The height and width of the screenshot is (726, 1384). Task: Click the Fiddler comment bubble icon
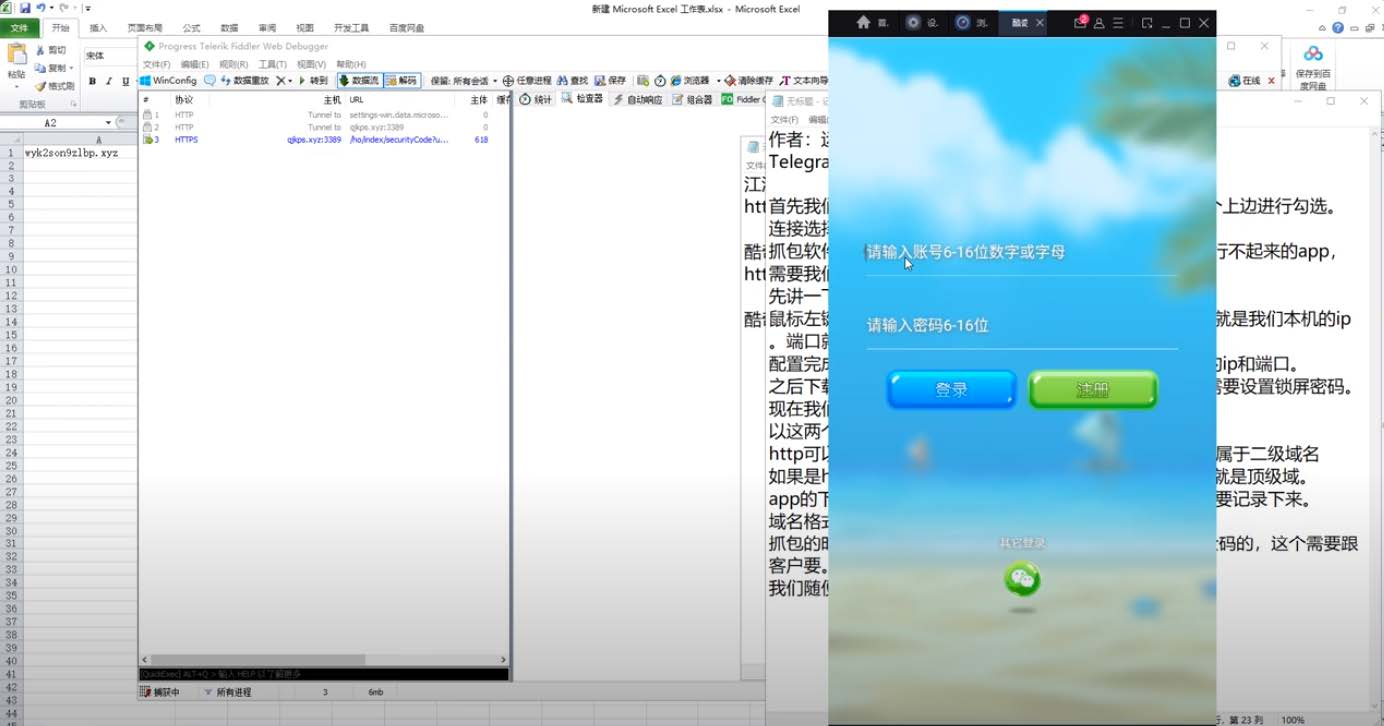click(210, 81)
